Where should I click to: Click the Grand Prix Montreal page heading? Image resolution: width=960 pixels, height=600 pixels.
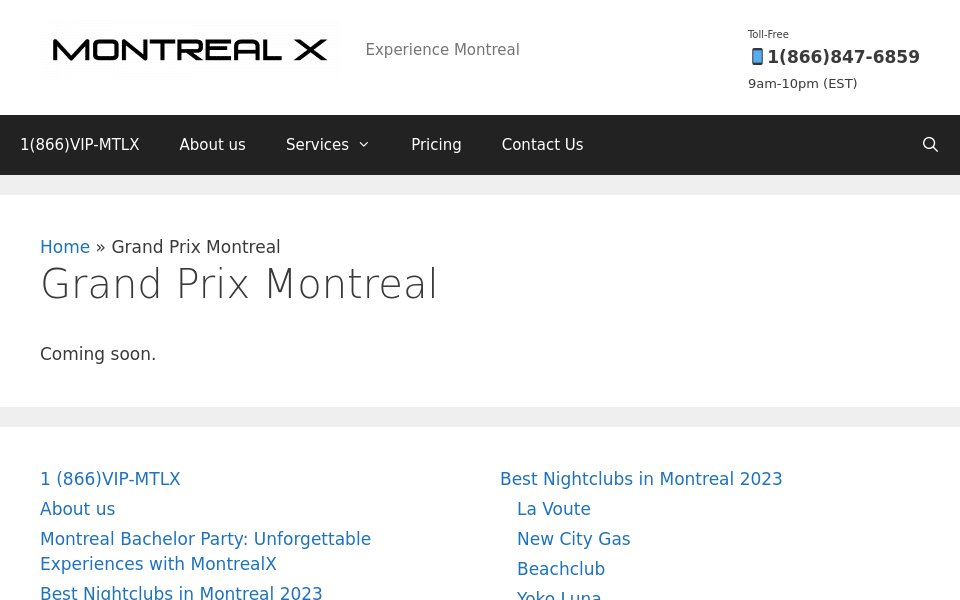(x=239, y=285)
